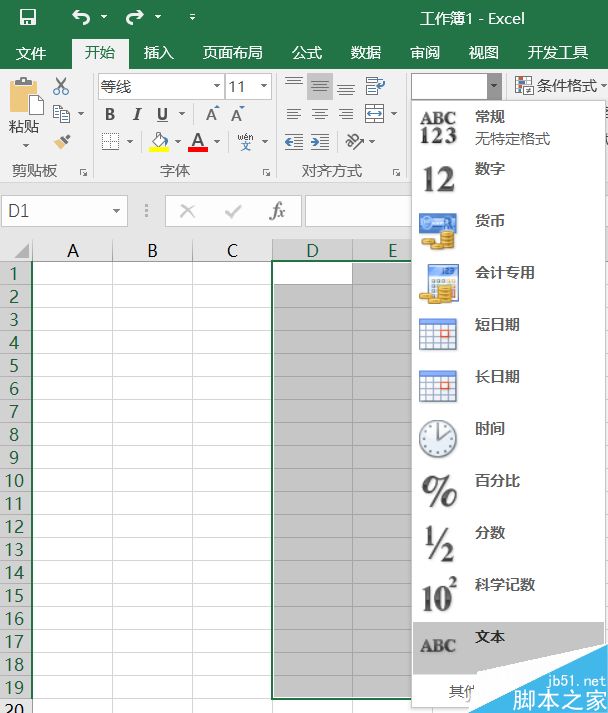
Task: Open the Name Box dropdown next to D1
Action: [x=116, y=211]
